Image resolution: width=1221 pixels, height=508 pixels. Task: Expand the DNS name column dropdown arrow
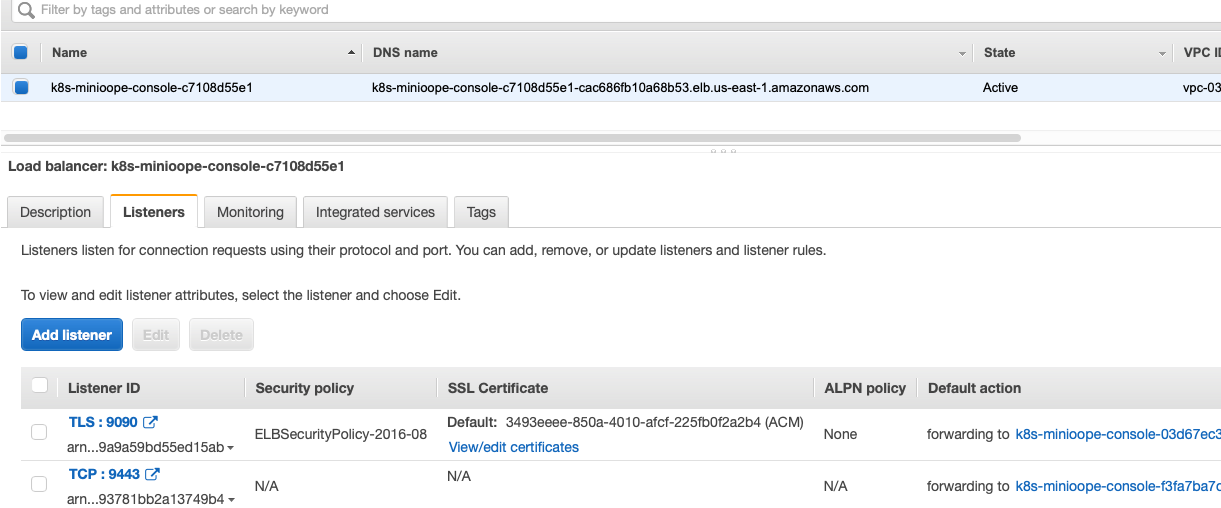click(x=962, y=53)
